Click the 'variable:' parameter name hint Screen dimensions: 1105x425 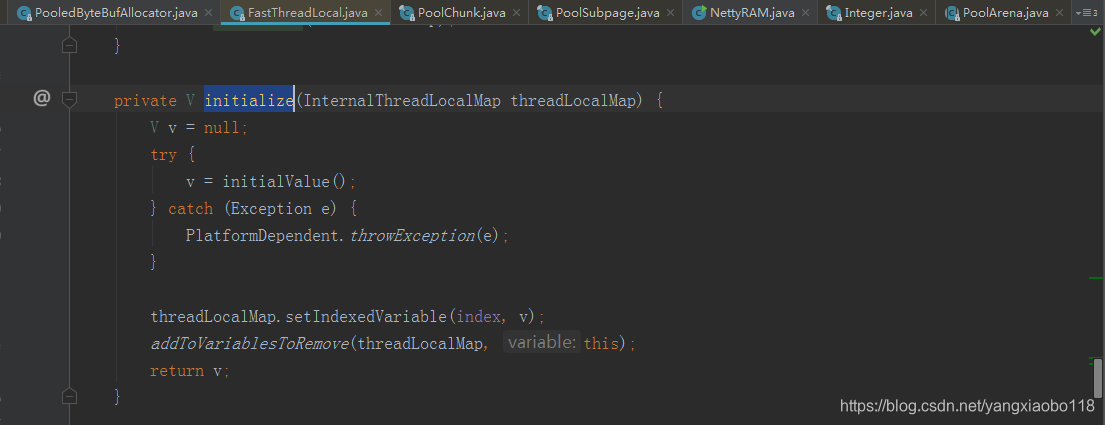coord(542,343)
